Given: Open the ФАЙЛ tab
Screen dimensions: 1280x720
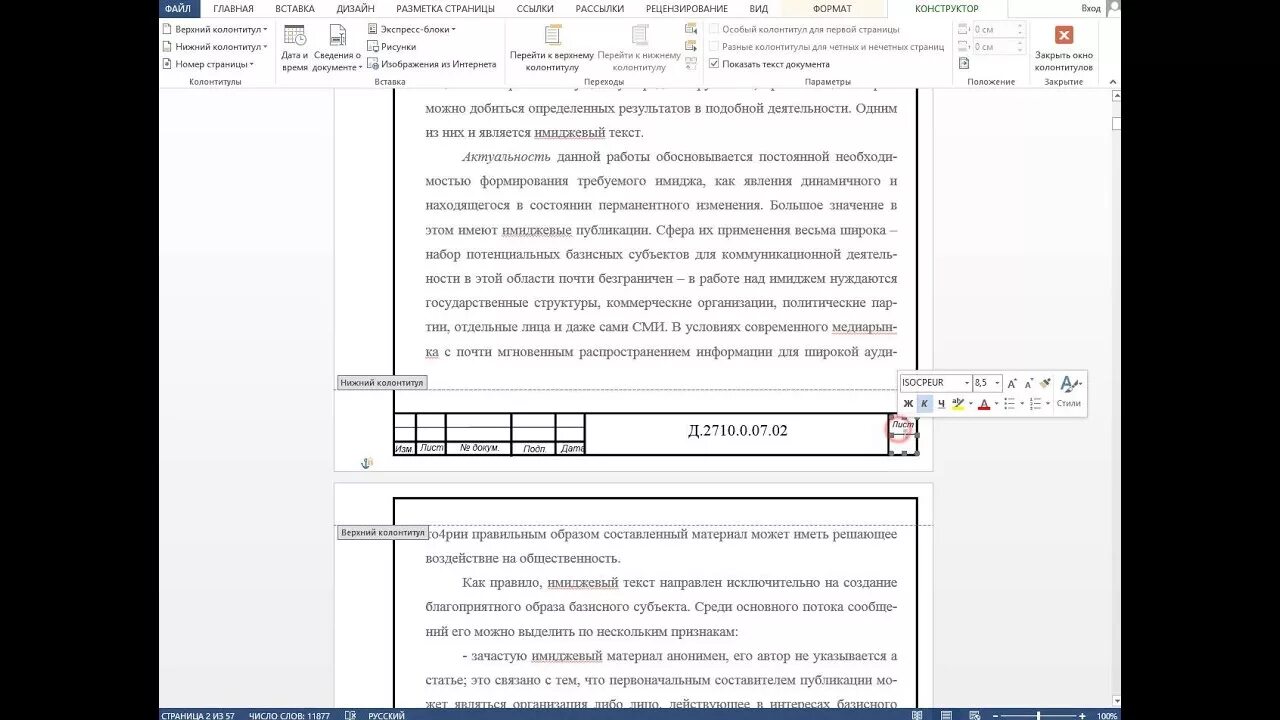Looking at the screenshot, I should (x=178, y=9).
